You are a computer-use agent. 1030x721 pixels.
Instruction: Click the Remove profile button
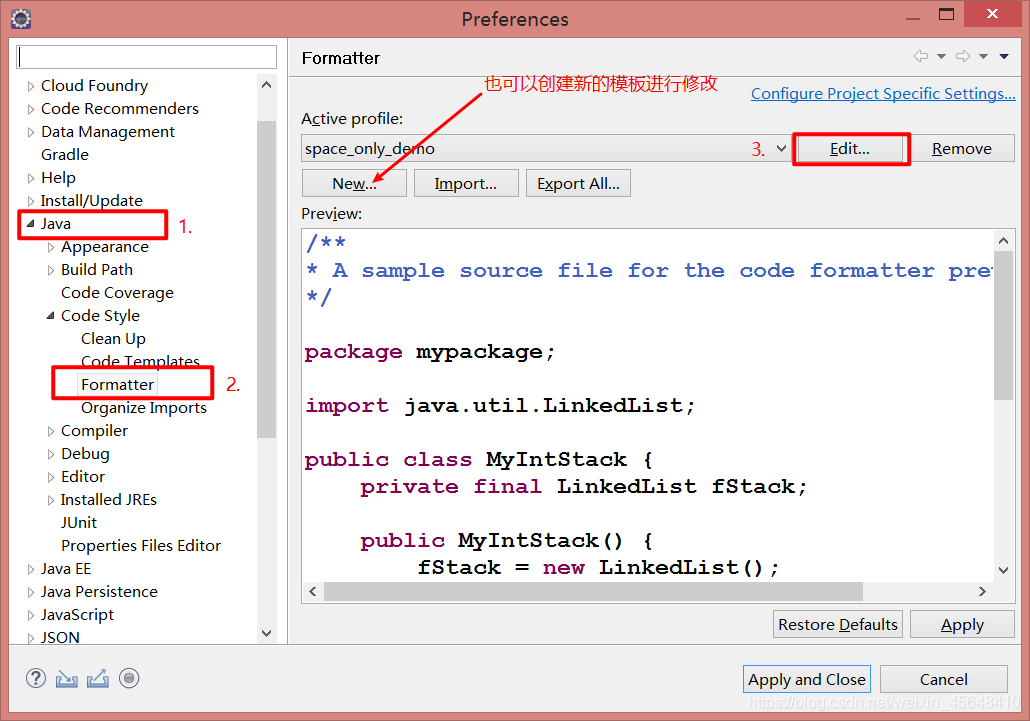(x=962, y=148)
